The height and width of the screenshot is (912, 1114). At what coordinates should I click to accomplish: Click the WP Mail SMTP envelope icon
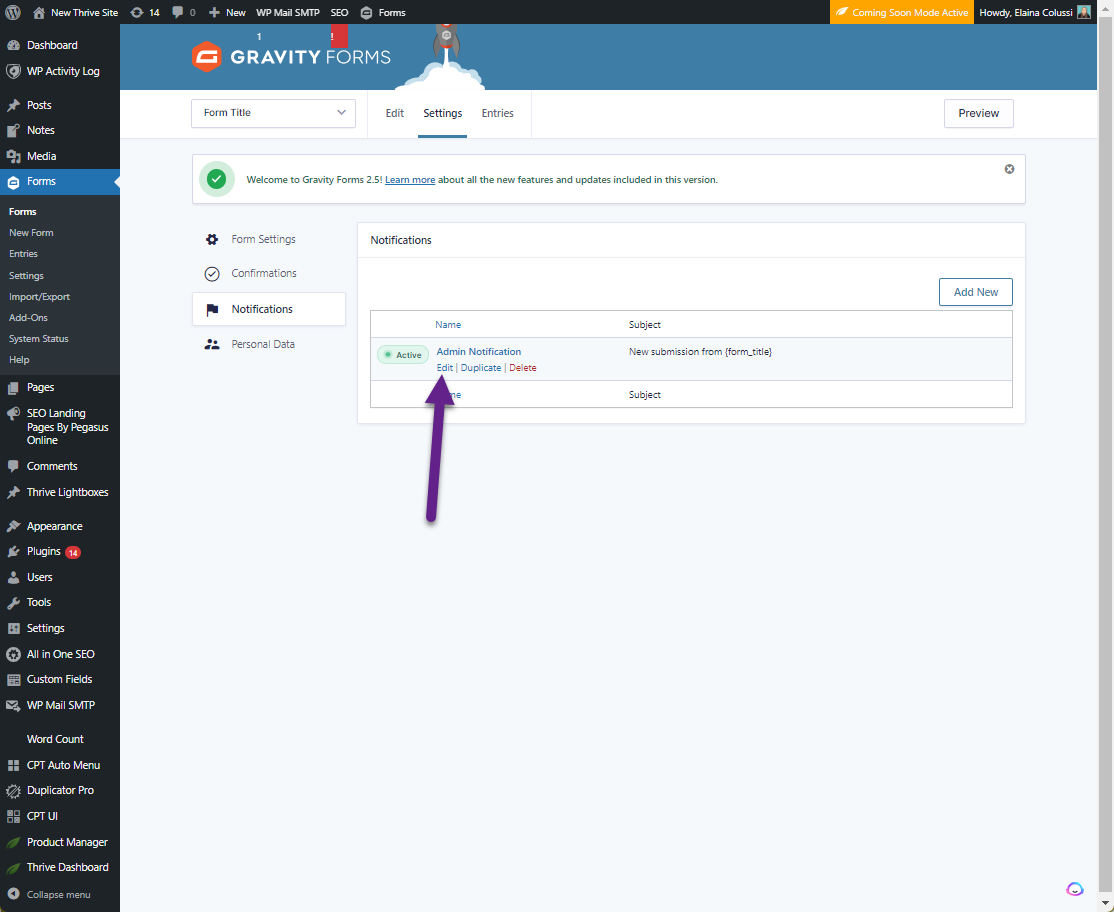[x=13, y=705]
